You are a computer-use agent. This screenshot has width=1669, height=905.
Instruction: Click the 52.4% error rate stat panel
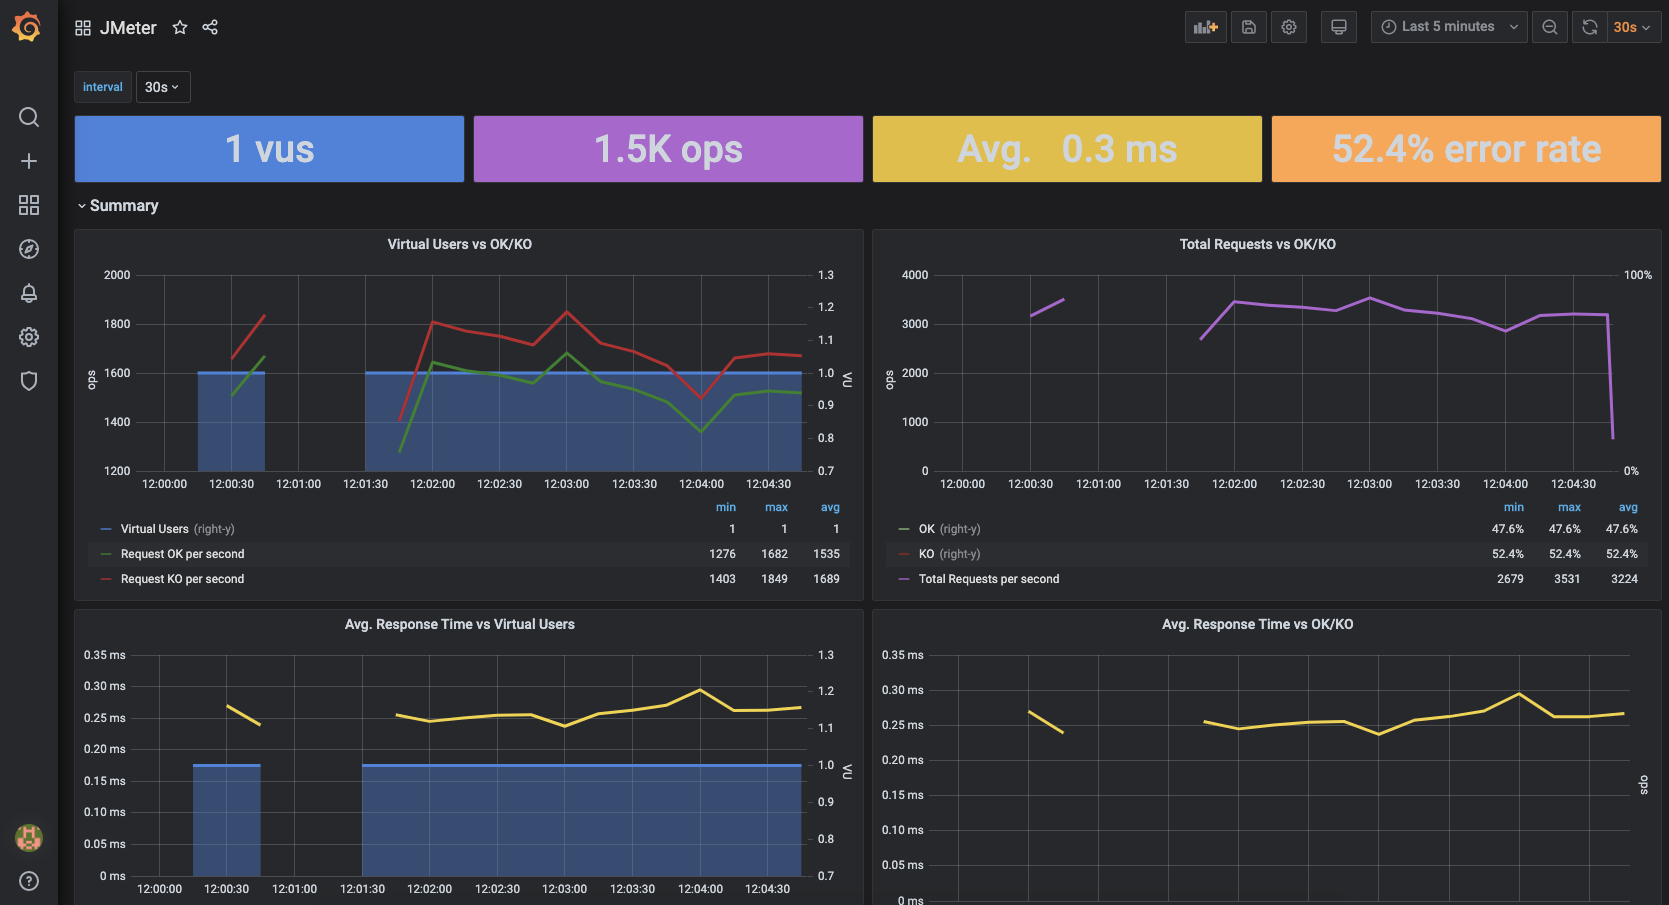click(x=1466, y=149)
